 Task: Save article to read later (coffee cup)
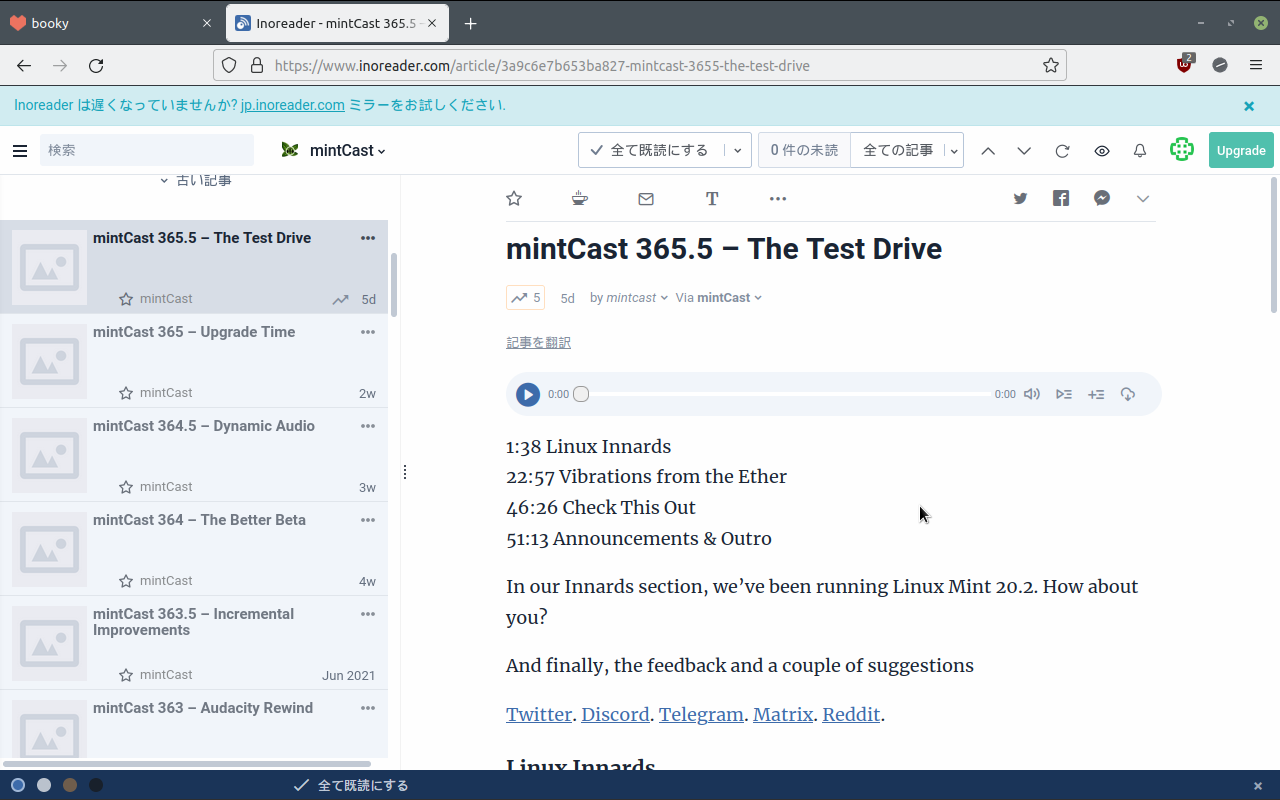(580, 198)
